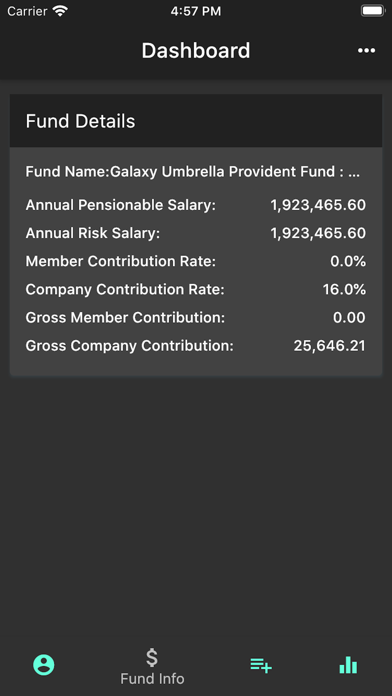Viewport: 392px width, 696px height.
Task: Tap the Carrier label in status bar
Action: pyautogui.click(x=27, y=11)
